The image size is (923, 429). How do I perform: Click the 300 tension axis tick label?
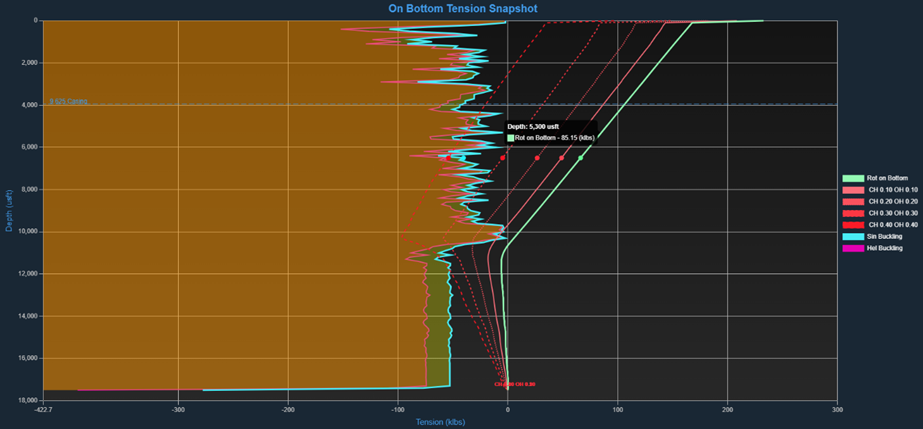tap(835, 409)
